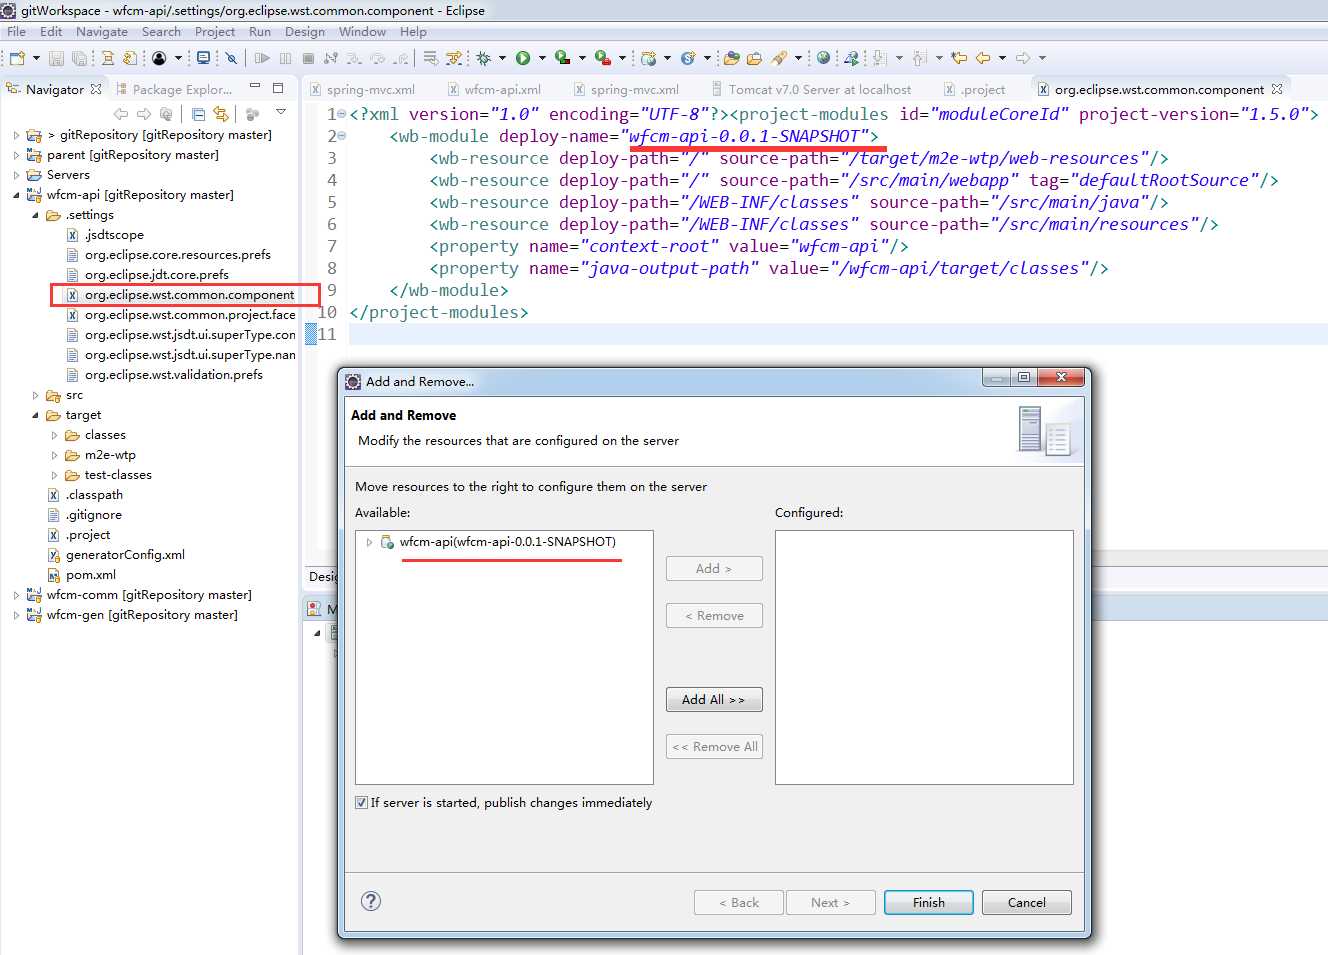Open Navigator View Menu dropdown
1328x955 pixels.
coord(281,112)
